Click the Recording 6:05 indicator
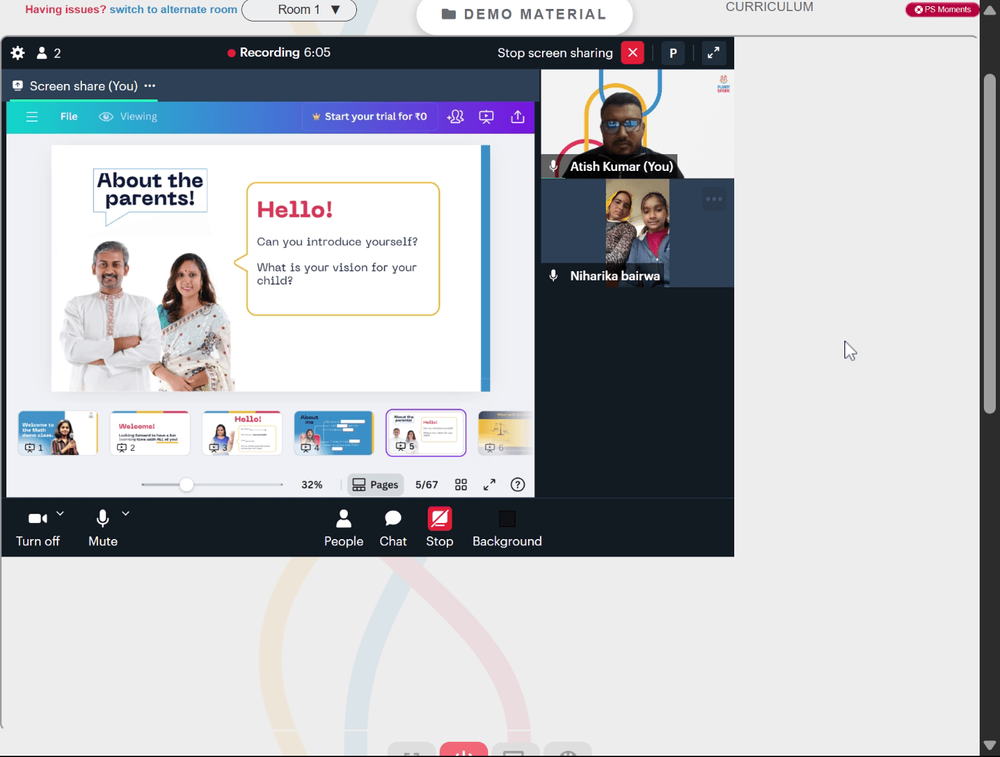 pyautogui.click(x=279, y=53)
